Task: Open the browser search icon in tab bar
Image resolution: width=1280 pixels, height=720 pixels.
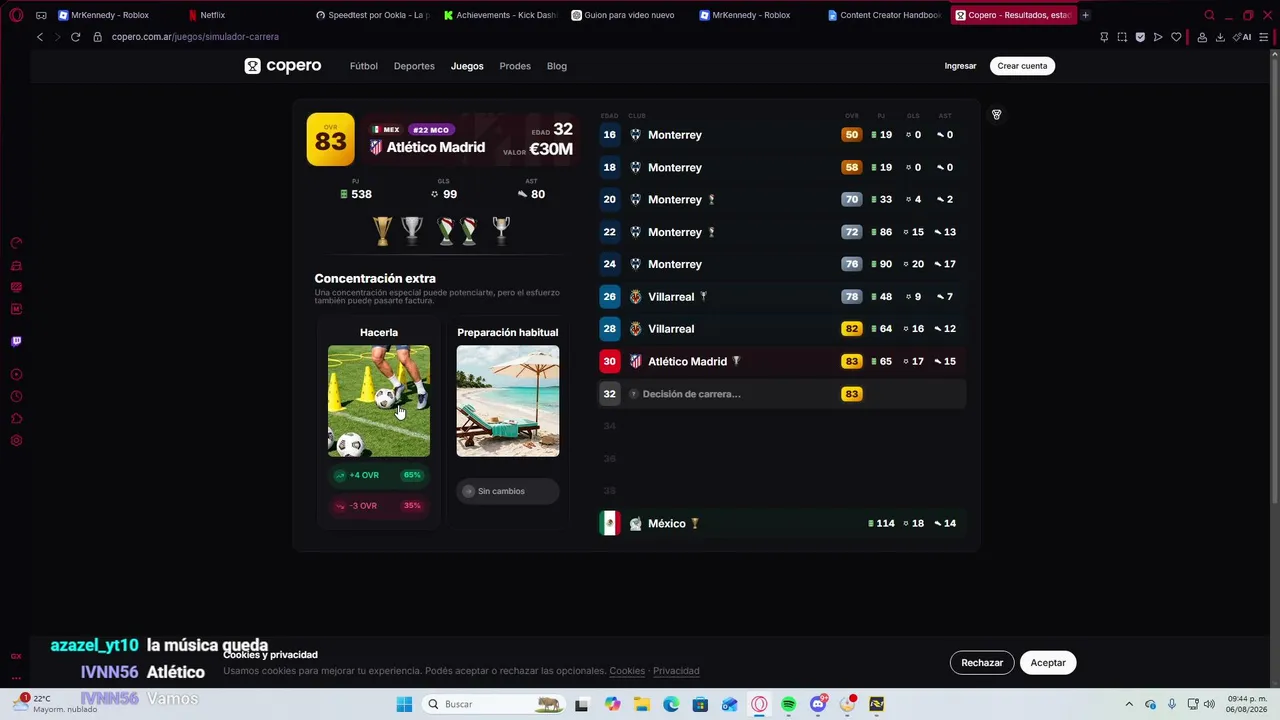Action: tap(1209, 15)
